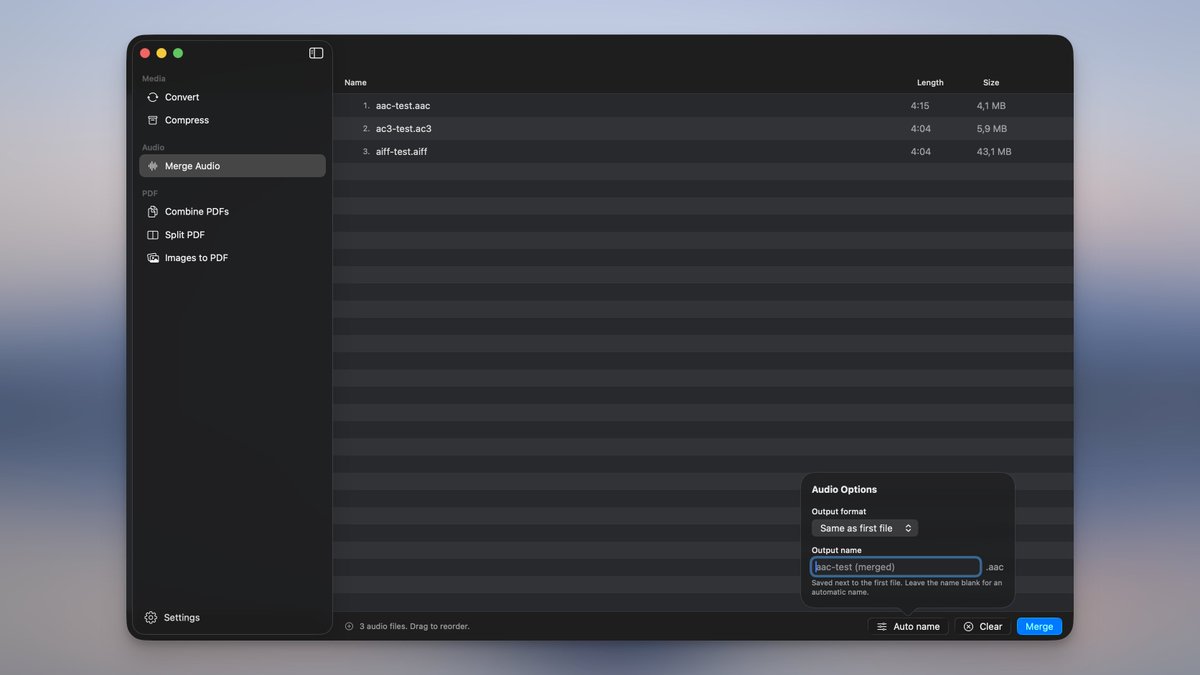This screenshot has height=675, width=1200.
Task: Click the Audio section heading
Action: (153, 147)
